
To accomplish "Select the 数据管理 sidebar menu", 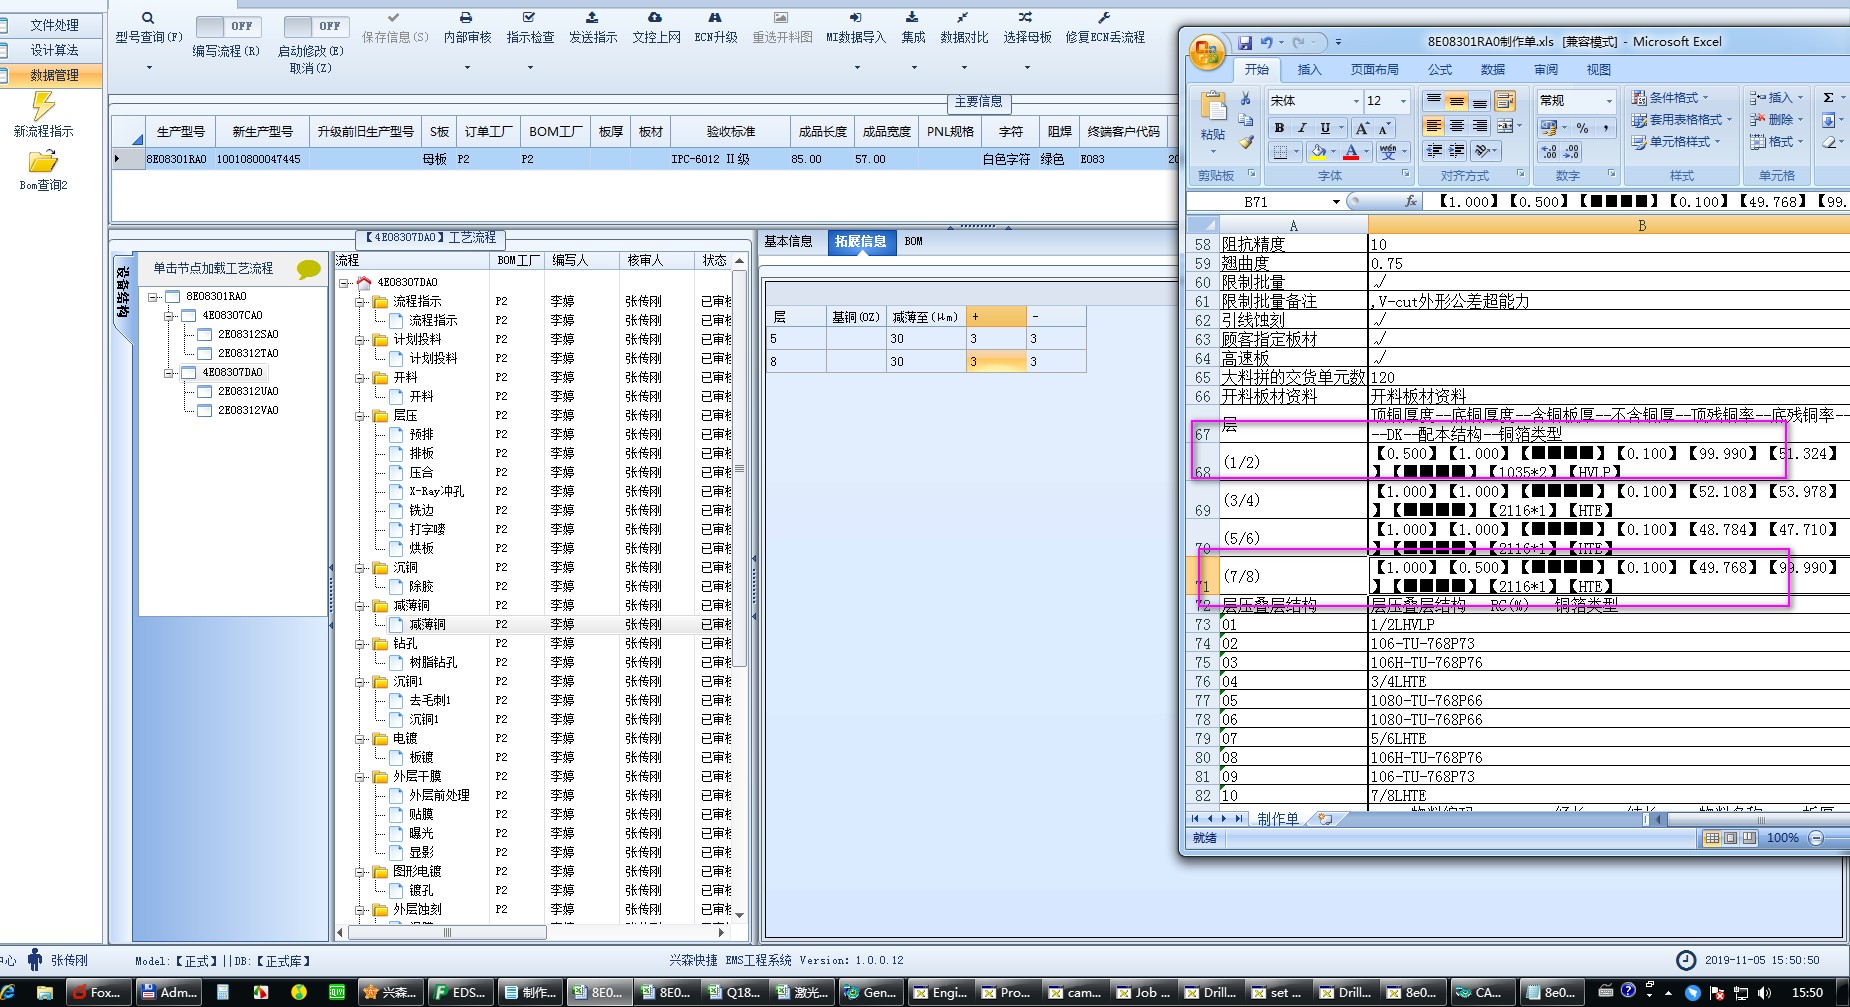I will (54, 75).
